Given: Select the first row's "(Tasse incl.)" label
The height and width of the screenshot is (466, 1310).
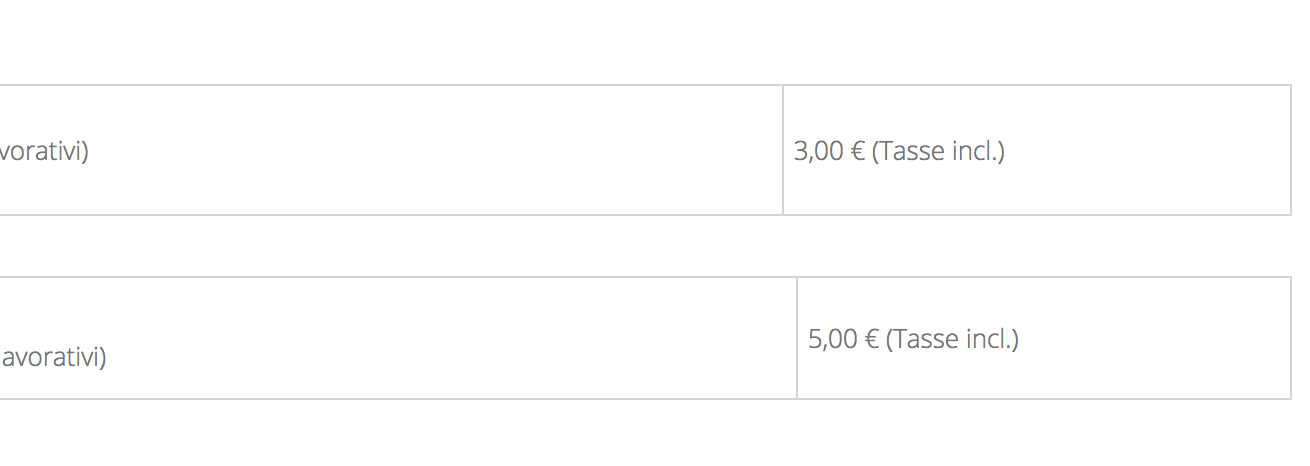Looking at the screenshot, I should [938, 151].
